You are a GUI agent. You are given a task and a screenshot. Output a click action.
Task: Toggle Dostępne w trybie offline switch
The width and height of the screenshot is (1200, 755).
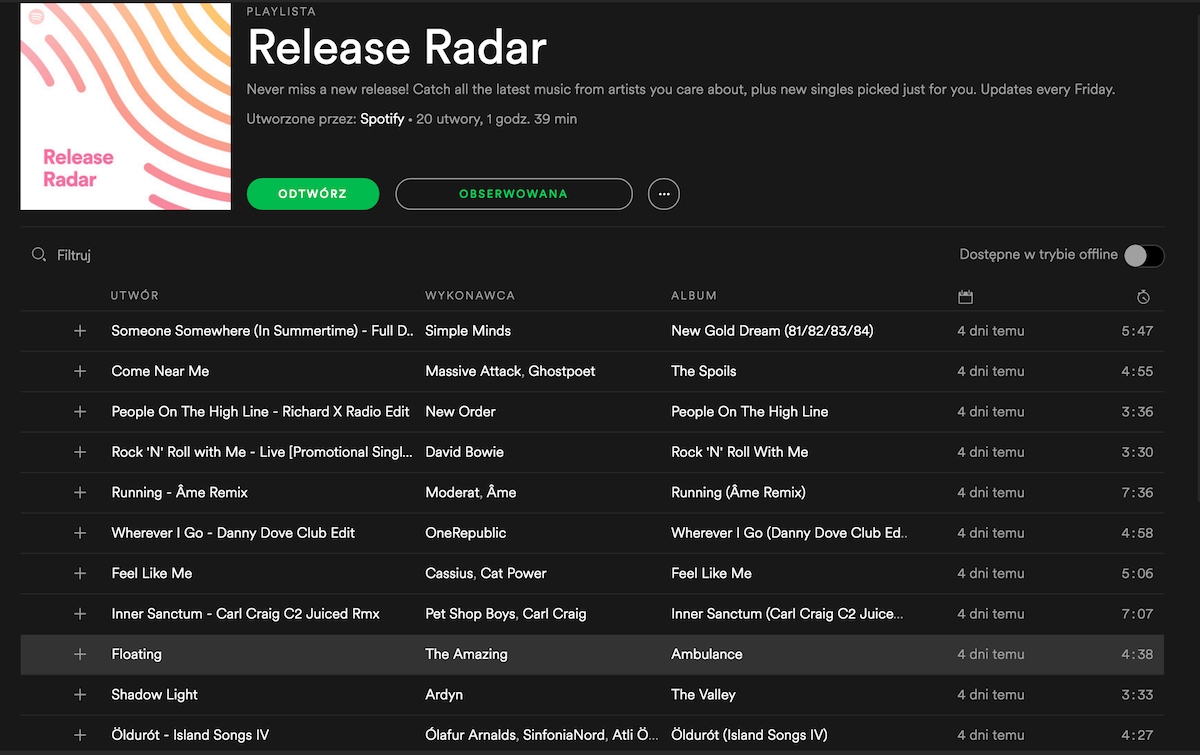pos(1144,255)
